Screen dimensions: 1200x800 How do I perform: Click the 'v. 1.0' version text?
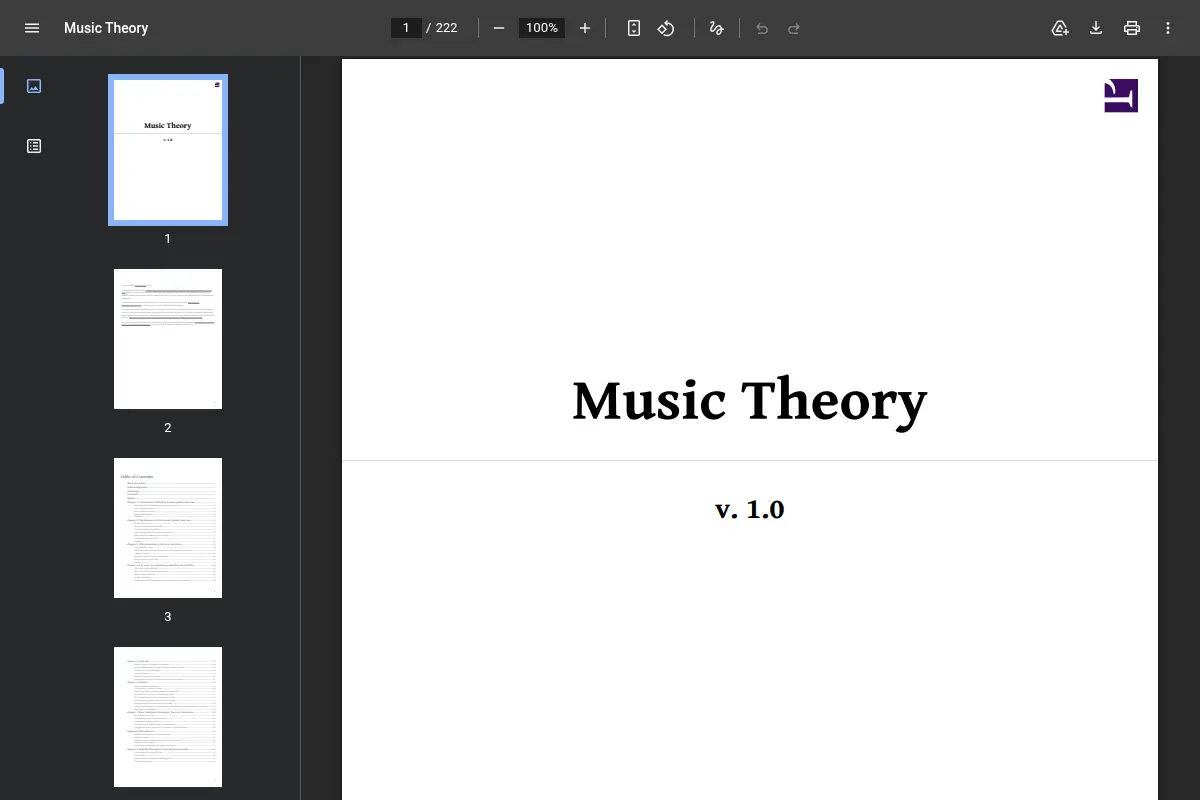(750, 509)
